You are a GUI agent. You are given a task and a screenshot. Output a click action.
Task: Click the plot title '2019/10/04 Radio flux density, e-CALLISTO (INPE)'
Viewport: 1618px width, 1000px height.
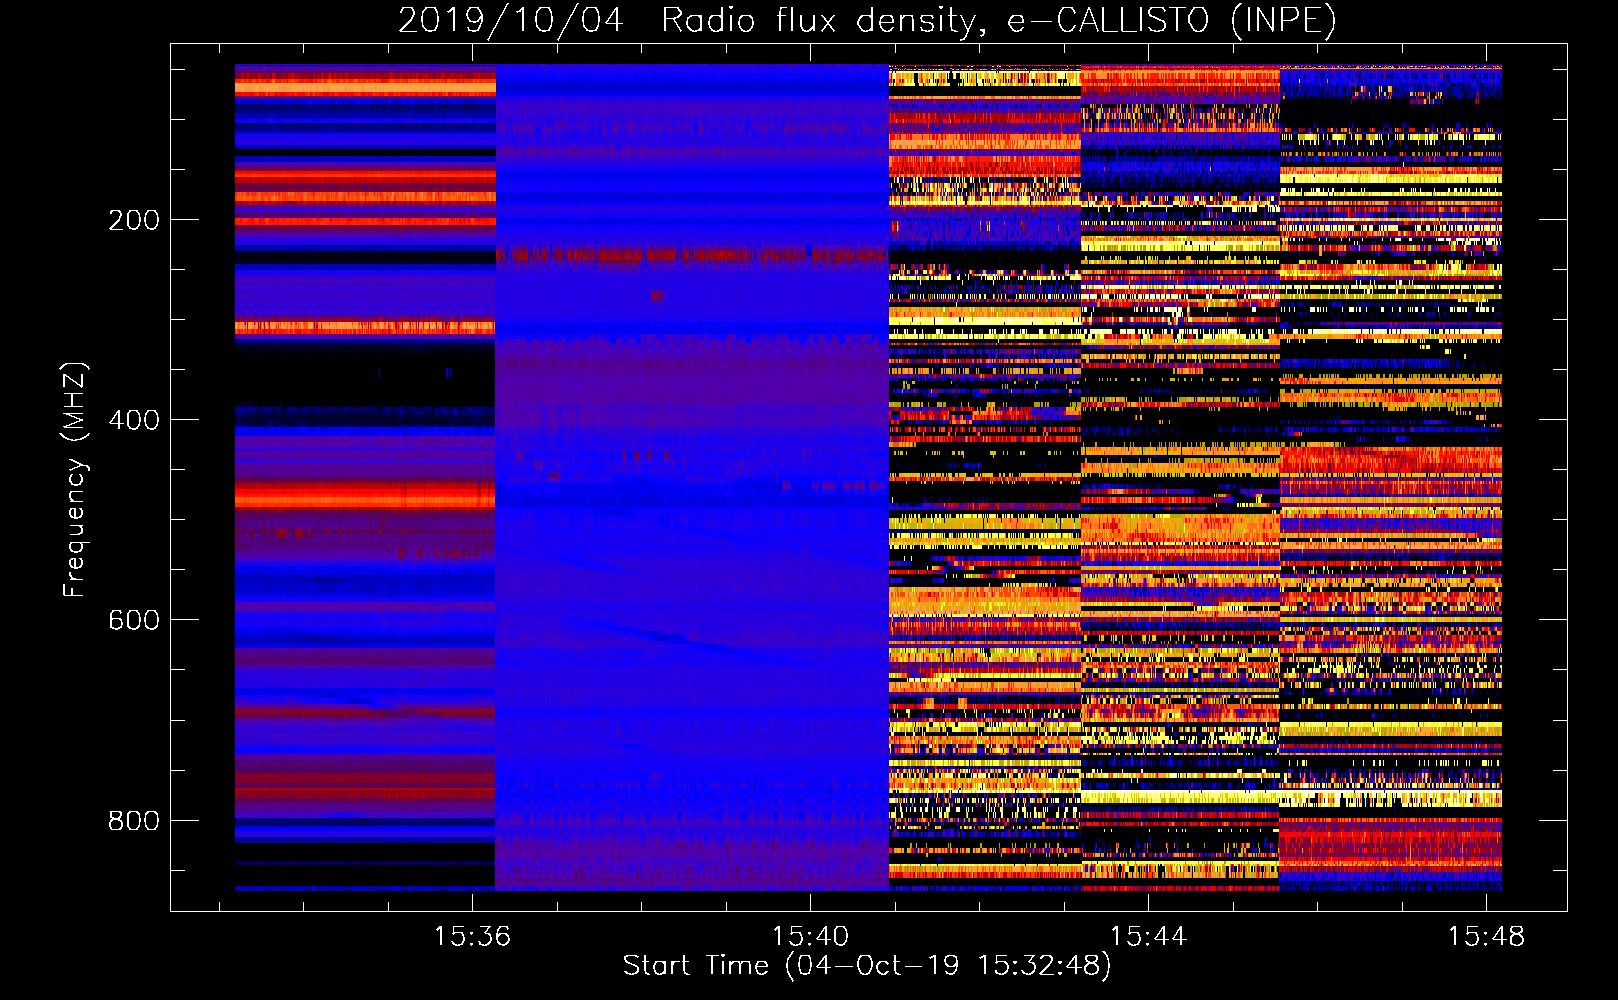[867, 20]
